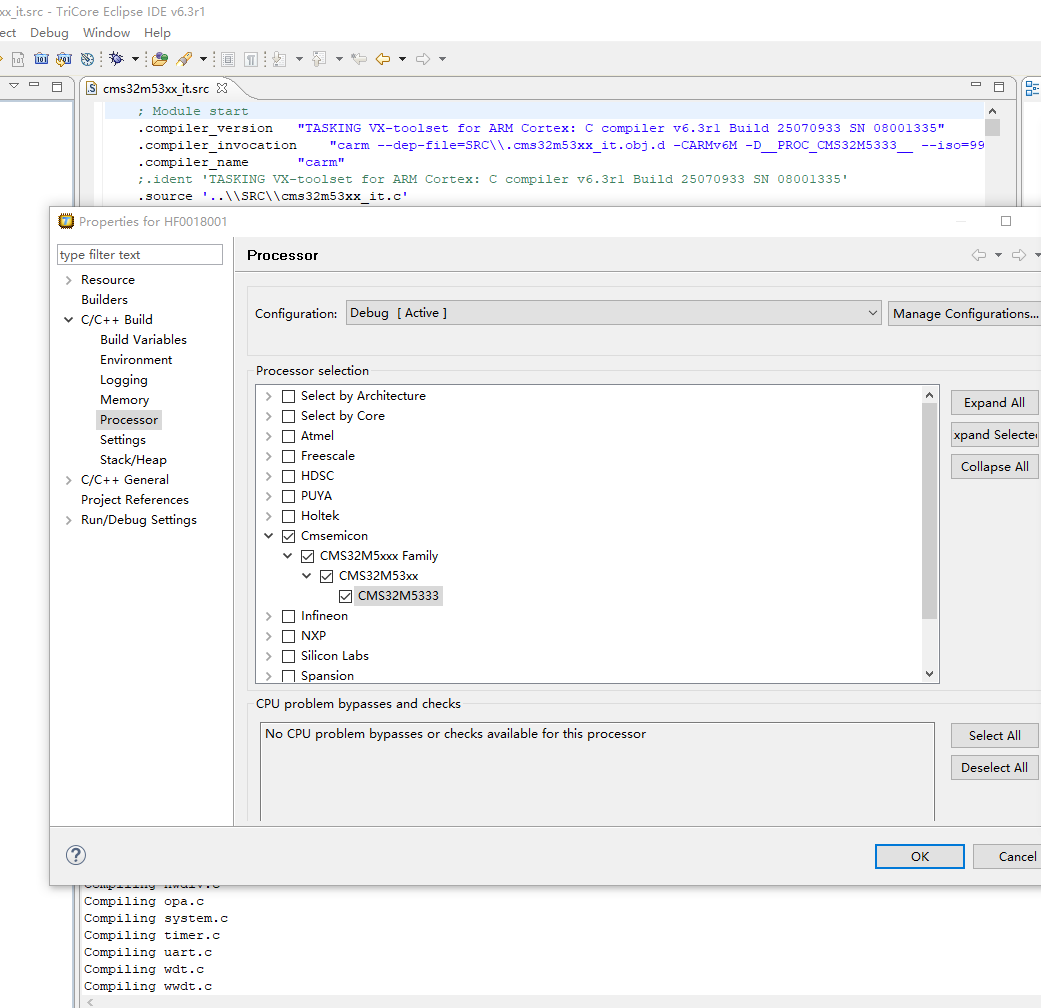
Task: Check the Select by Core checkbox
Action: pos(288,416)
